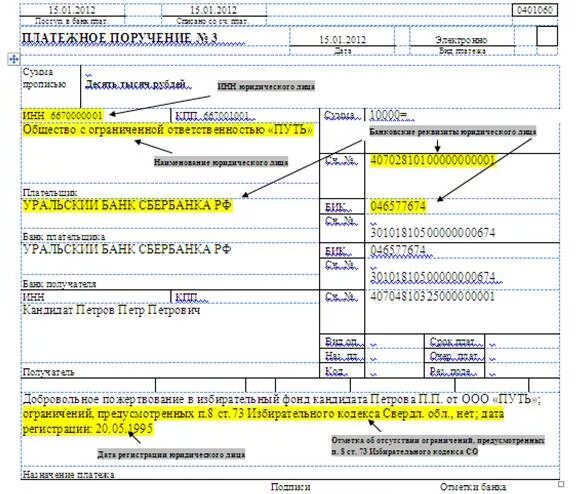The height and width of the screenshot is (494, 577).
Task: Click the "Подписи" label
Action: pyautogui.click(x=290, y=487)
